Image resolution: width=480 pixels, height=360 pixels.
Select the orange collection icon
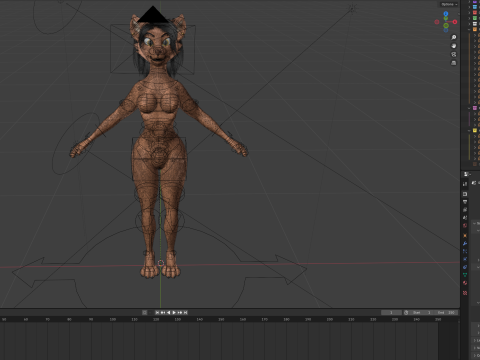point(475,29)
